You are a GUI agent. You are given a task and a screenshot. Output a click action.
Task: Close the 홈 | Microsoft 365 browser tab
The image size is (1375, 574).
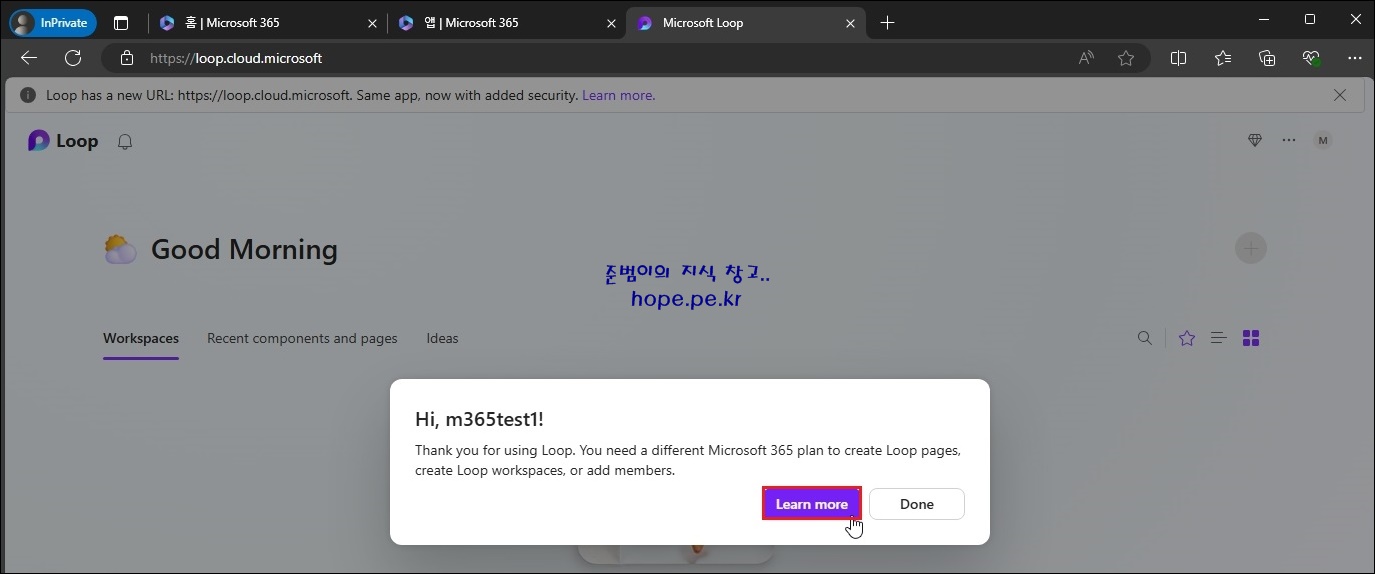[x=372, y=23]
